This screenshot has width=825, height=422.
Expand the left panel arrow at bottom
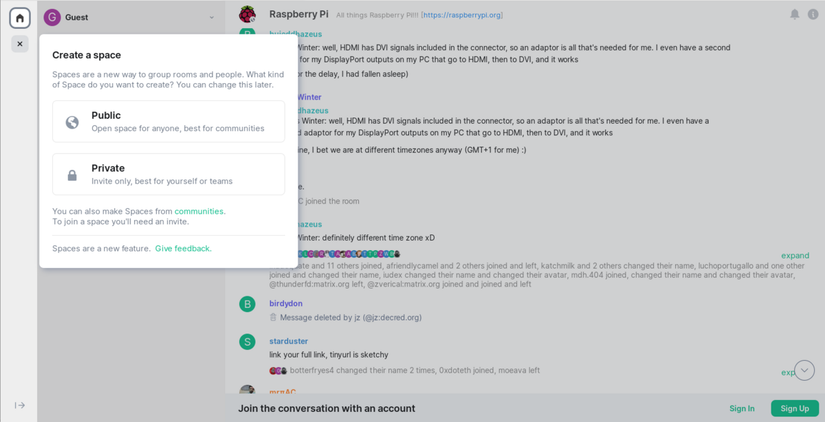click(19, 405)
